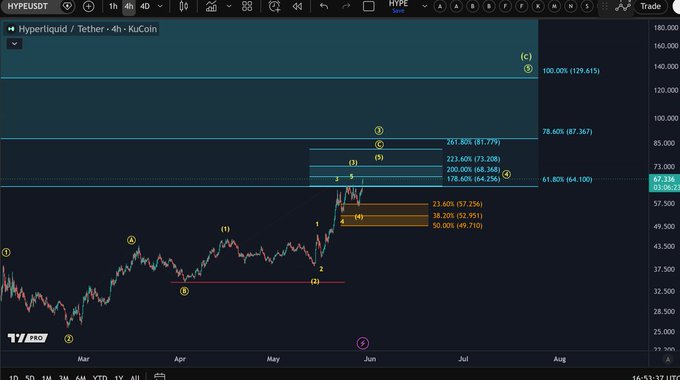Click the Trade button

pos(651,6)
